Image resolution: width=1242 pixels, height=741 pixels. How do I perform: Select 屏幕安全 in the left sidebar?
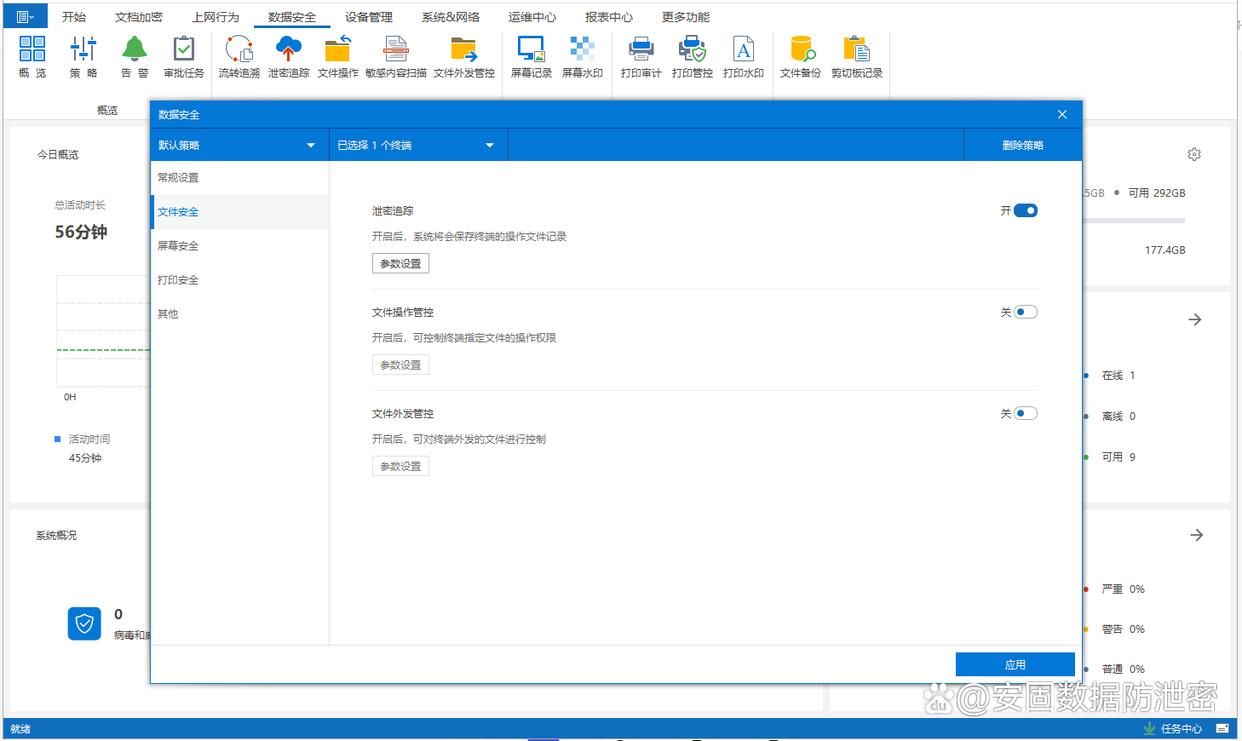tap(178, 246)
